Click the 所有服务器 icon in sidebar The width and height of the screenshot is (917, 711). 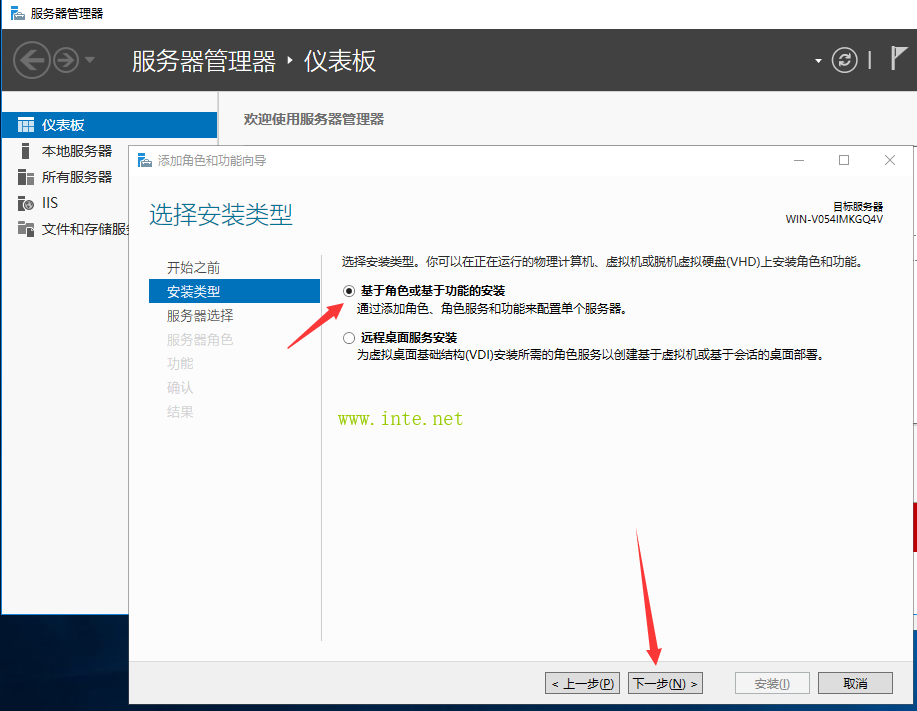coord(26,177)
